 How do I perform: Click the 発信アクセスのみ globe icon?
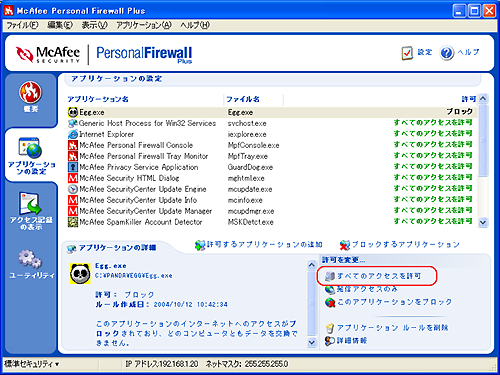pyautogui.click(x=330, y=289)
